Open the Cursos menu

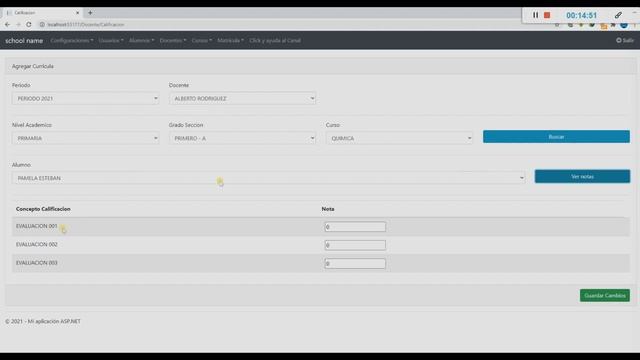point(202,40)
